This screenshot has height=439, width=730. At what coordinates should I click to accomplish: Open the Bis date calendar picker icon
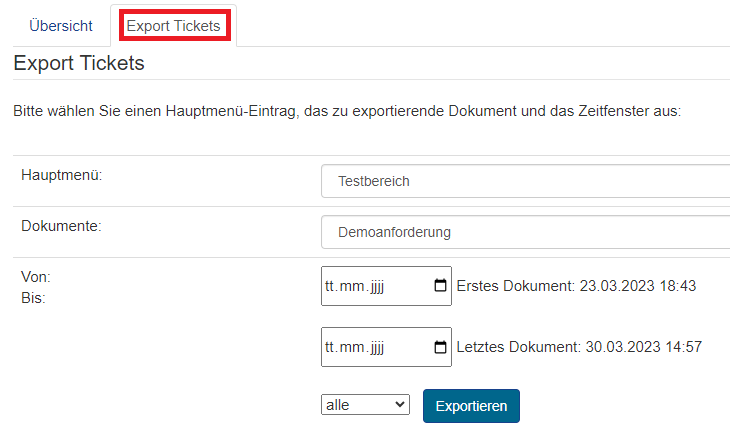coord(440,348)
